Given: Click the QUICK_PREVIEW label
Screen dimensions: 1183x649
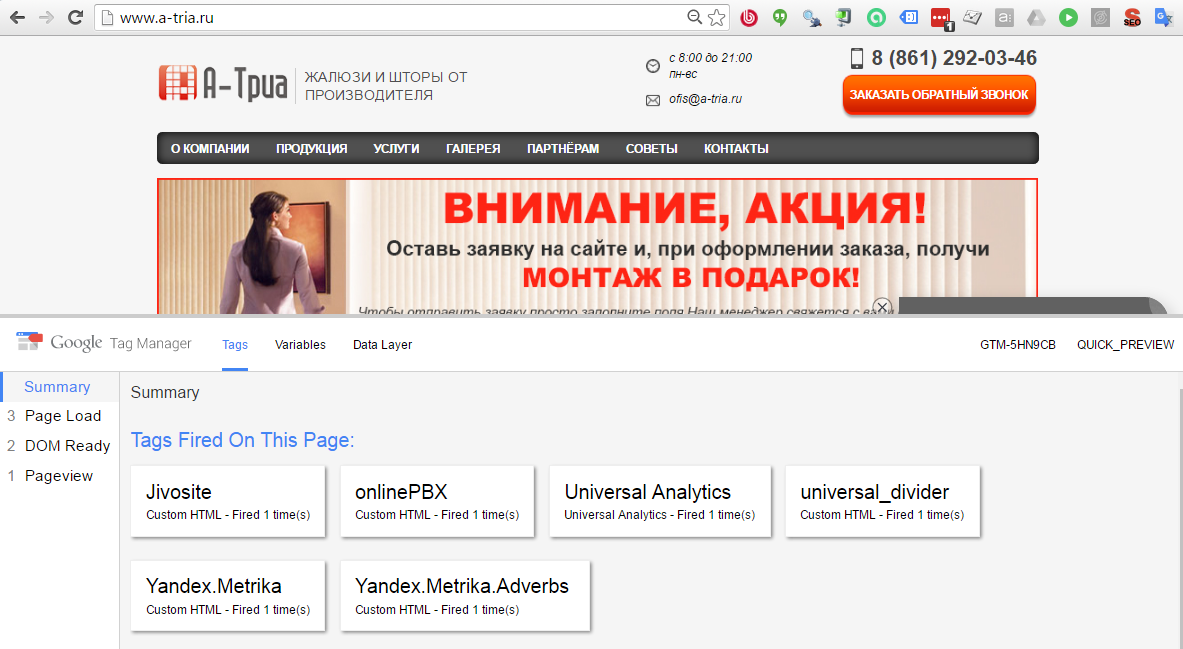Looking at the screenshot, I should 1125,345.
